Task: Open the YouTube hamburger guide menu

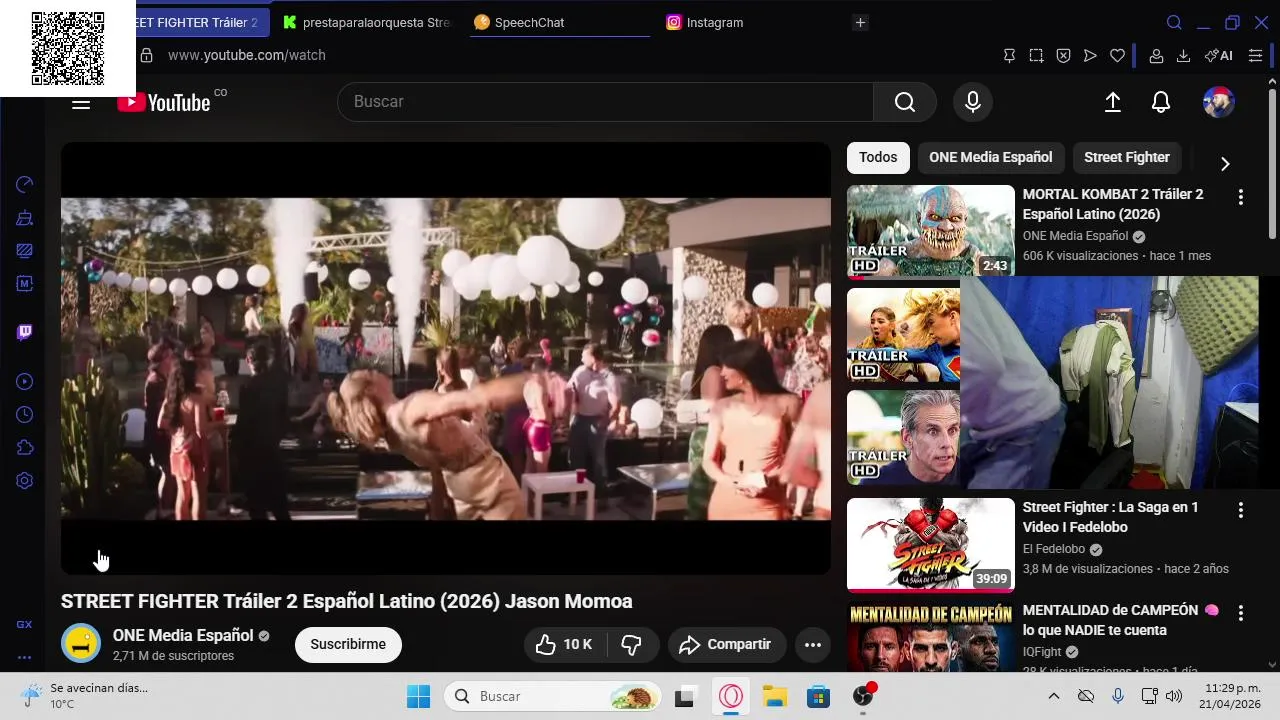Action: (x=81, y=102)
